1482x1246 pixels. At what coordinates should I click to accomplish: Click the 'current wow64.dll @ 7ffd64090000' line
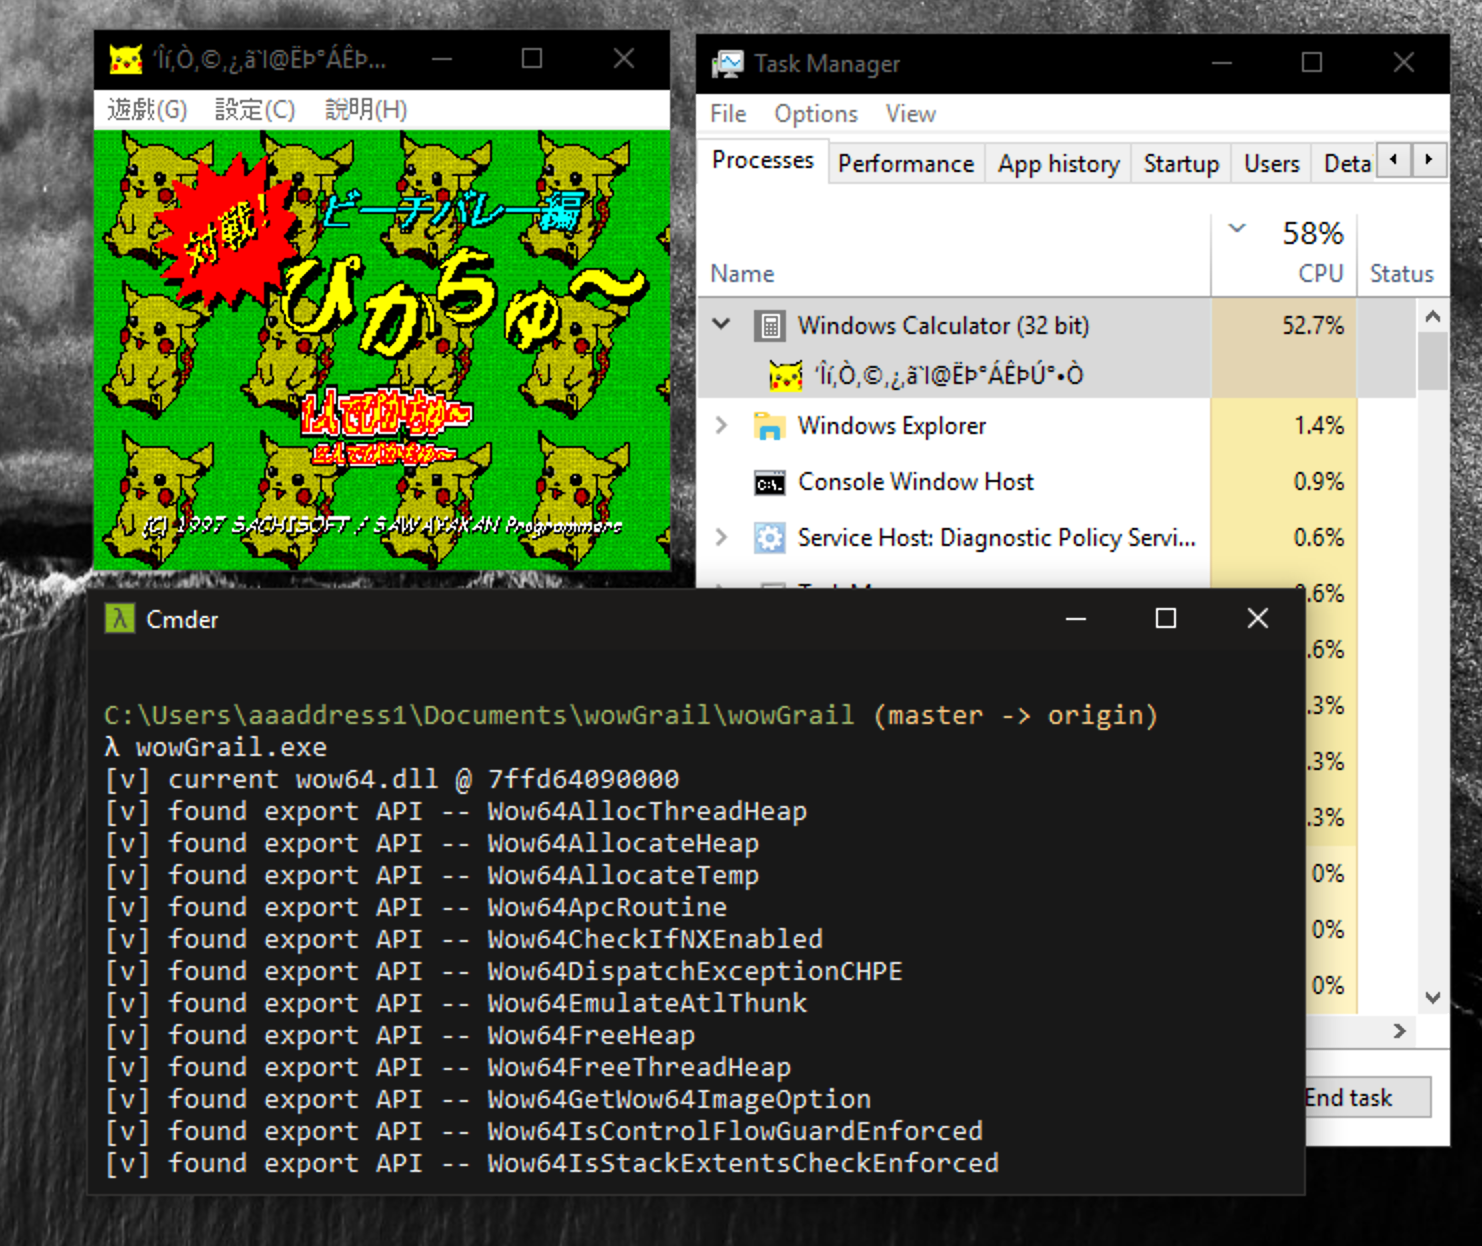pos(392,779)
